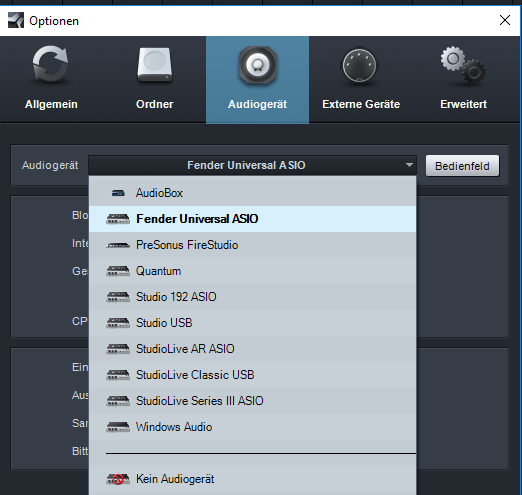Open the Erweitert tab label
Viewport: 522px width, 495px height.
pyautogui.click(x=463, y=104)
